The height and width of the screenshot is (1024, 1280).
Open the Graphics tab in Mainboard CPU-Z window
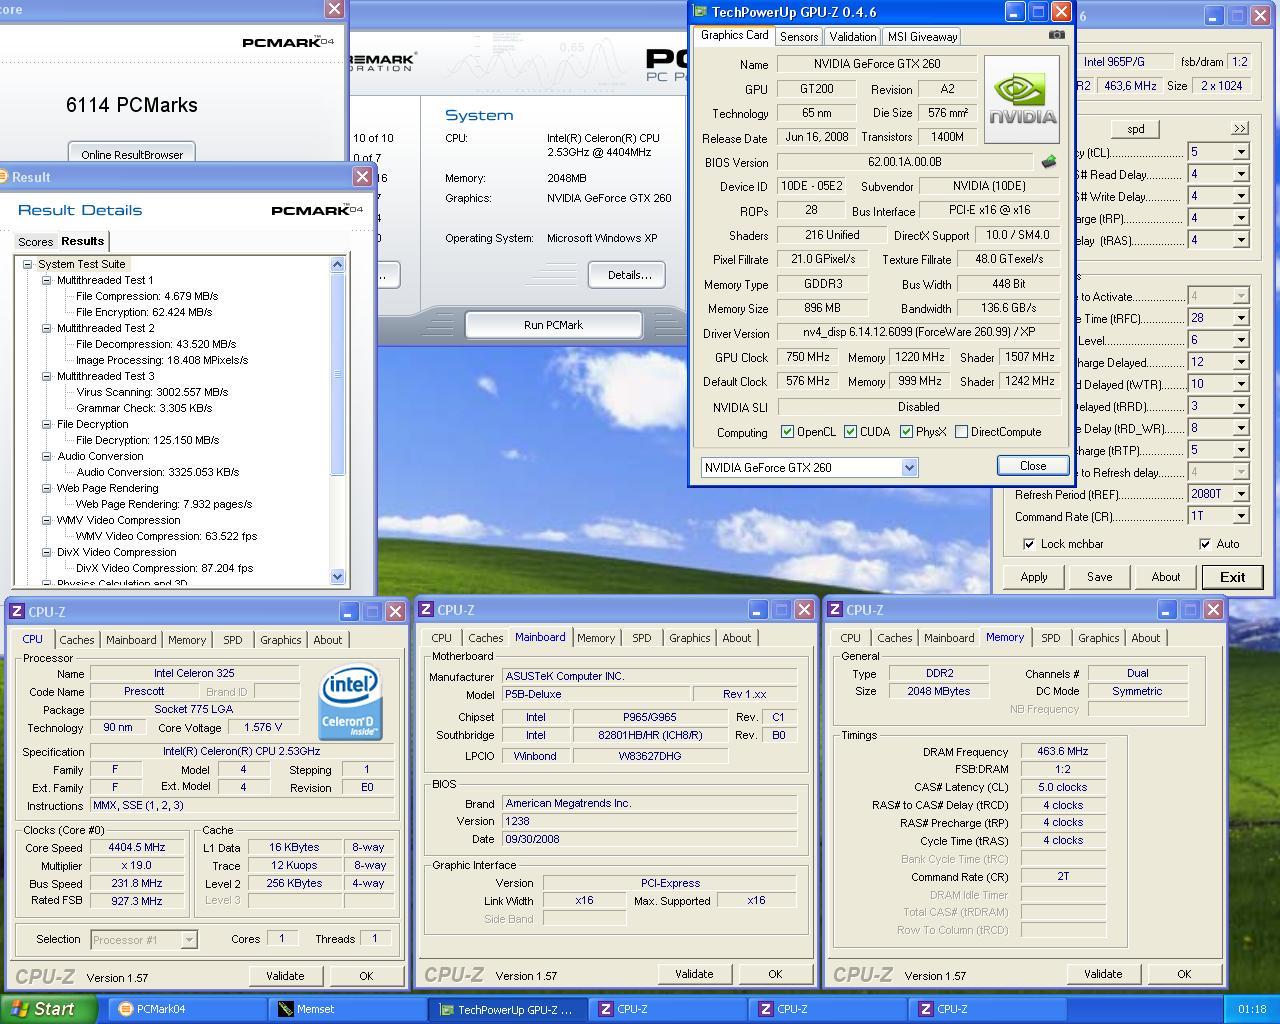(x=689, y=638)
